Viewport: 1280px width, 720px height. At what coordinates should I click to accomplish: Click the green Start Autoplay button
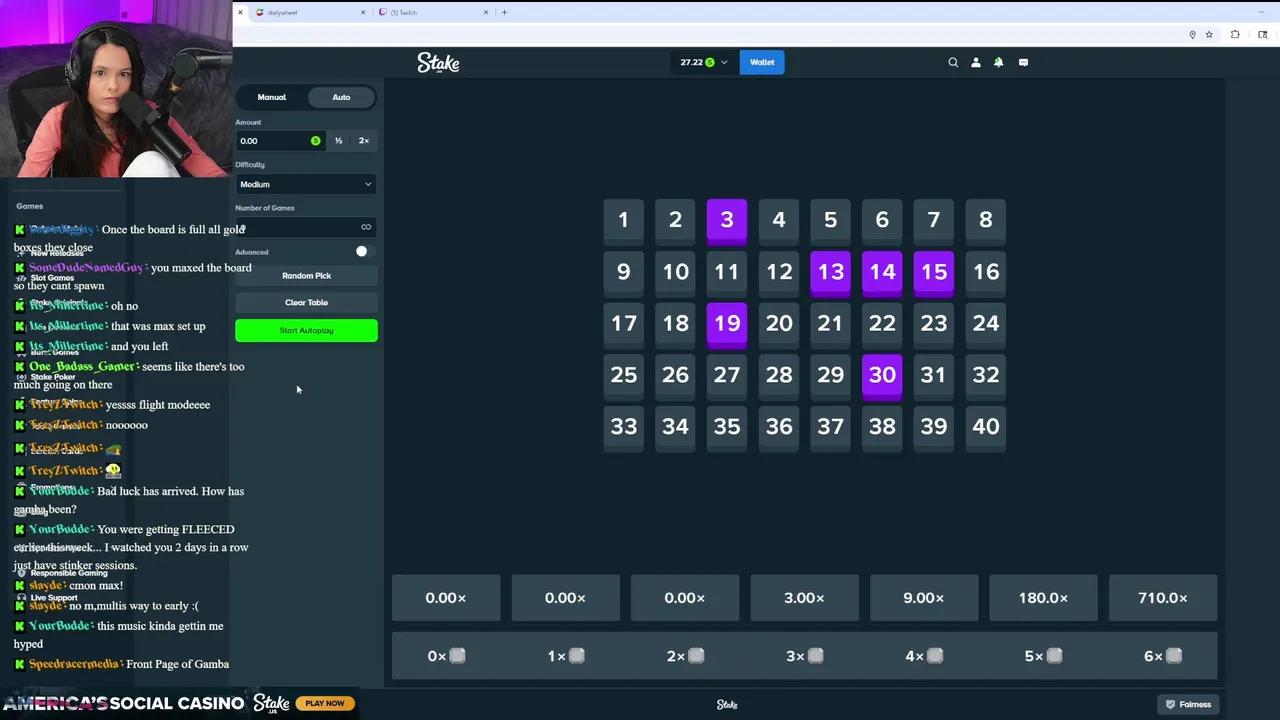click(306, 330)
